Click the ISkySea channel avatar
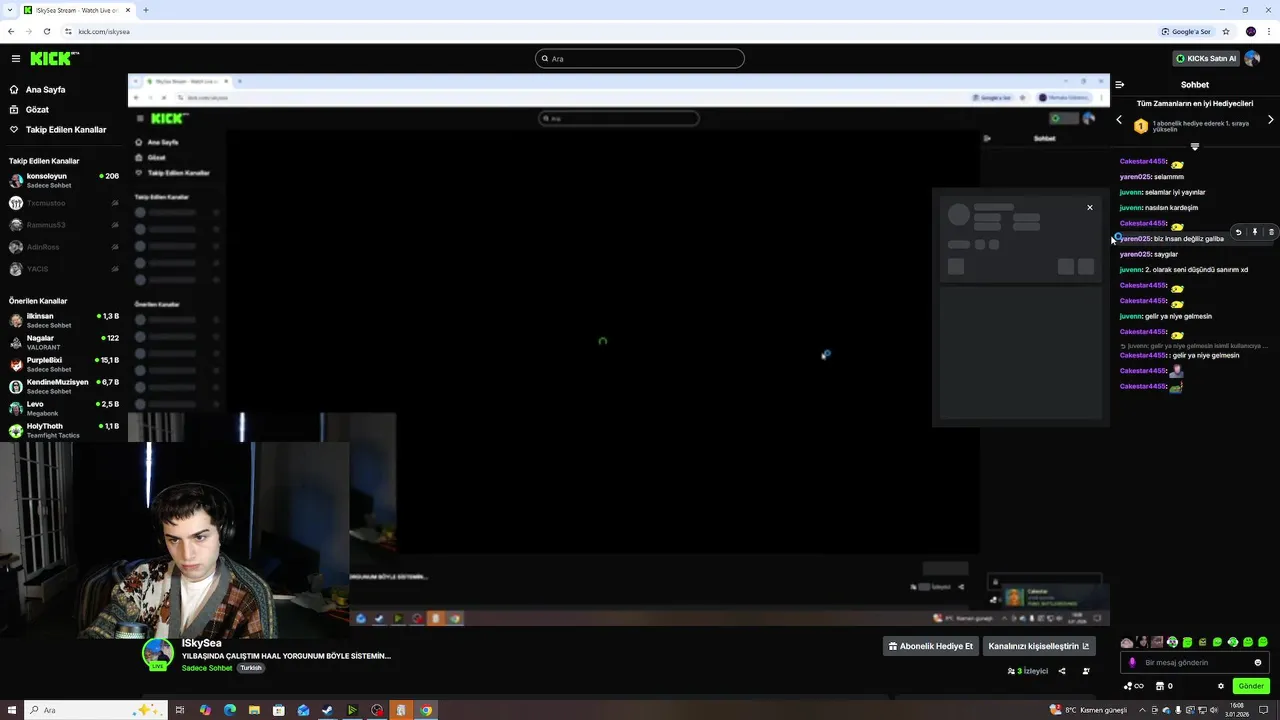The image size is (1280, 720). point(157,654)
